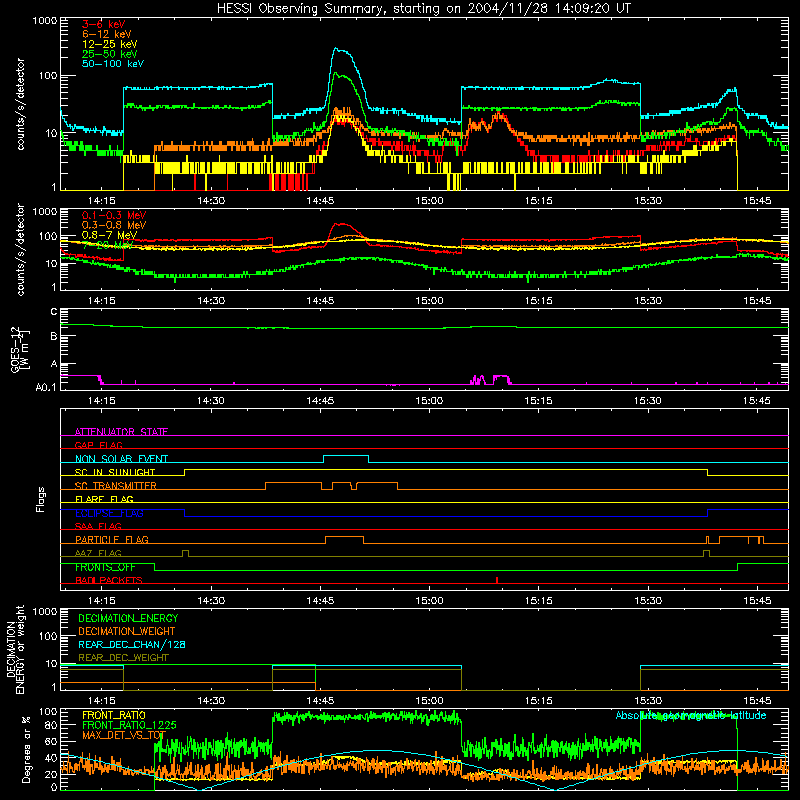The image size is (800, 800).
Task: Click the Degrees or % axis title
Action: (x=26, y=749)
